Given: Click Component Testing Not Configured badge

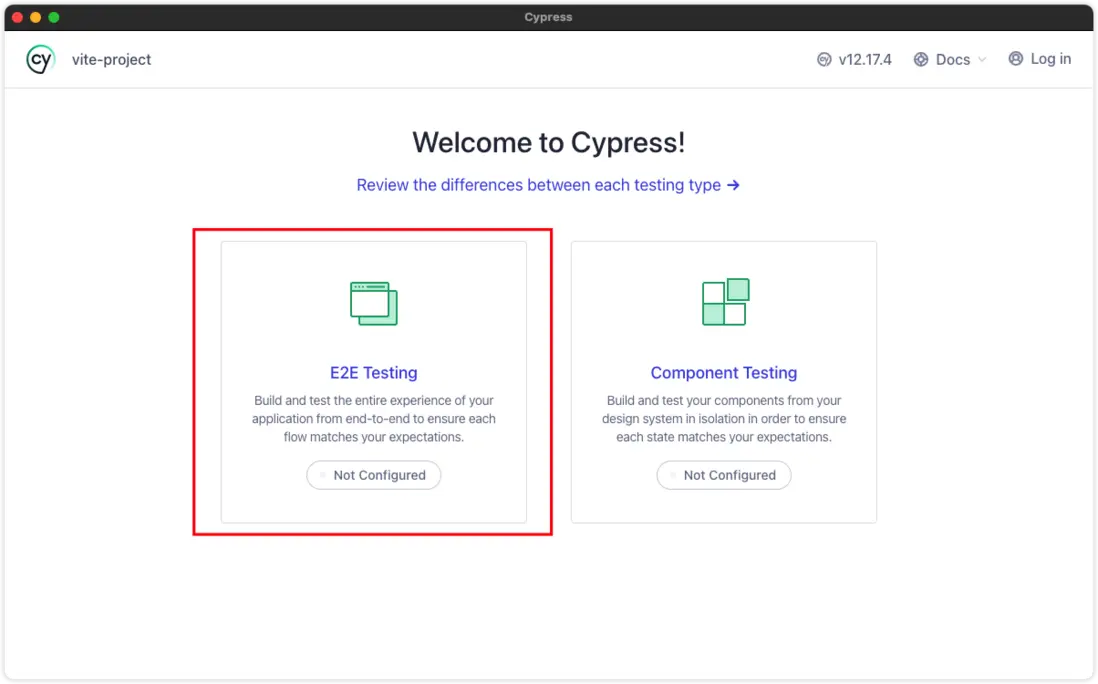Looking at the screenshot, I should (724, 475).
